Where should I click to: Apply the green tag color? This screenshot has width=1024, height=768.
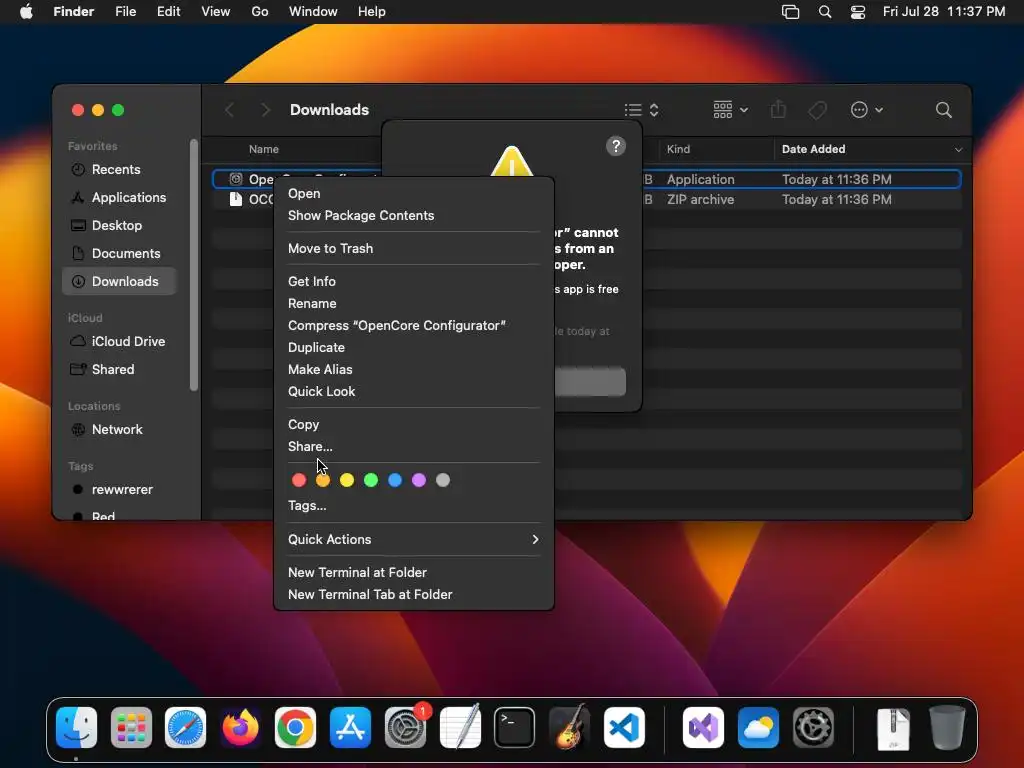coord(371,480)
